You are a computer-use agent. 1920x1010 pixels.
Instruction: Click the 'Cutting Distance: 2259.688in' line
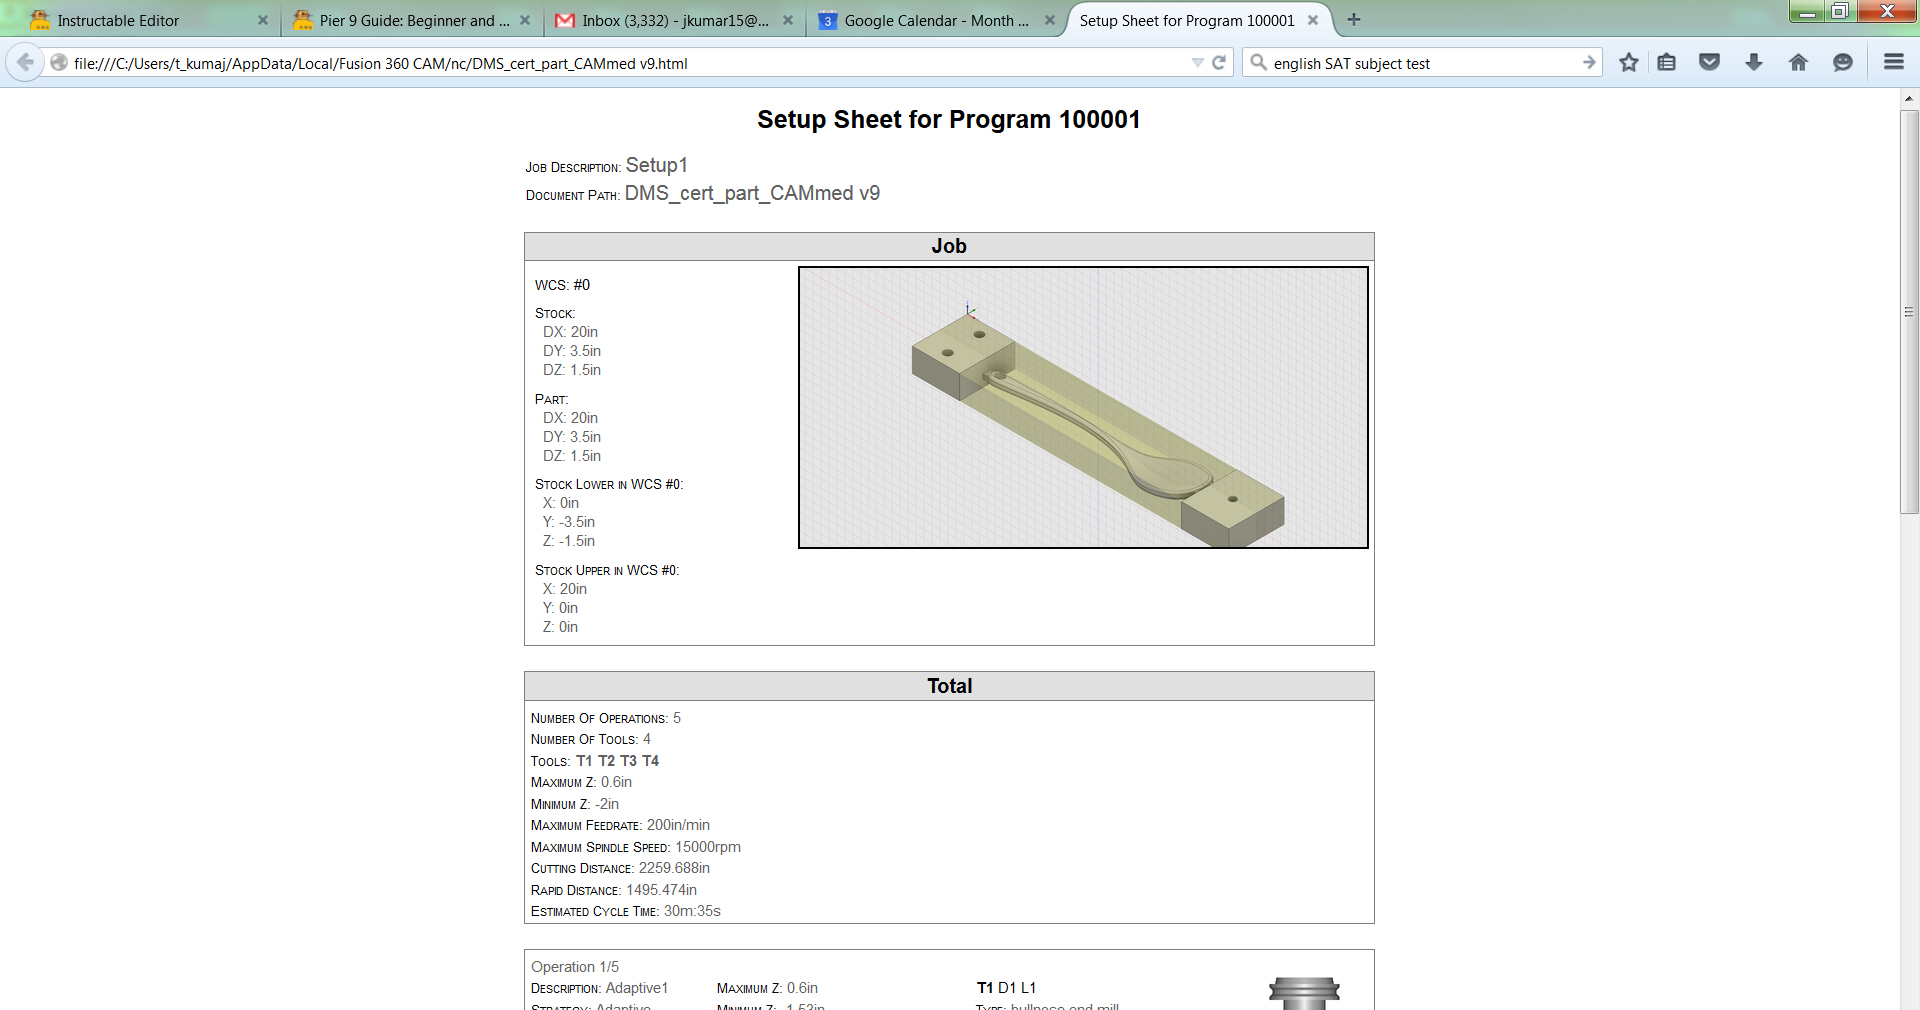pyautogui.click(x=620, y=868)
